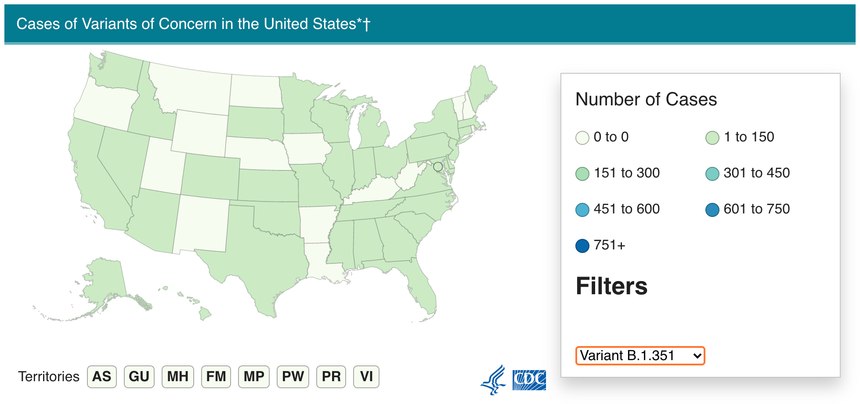Viewport: 860px width, 404px height.
Task: Select the PW territory button
Action: [292, 377]
